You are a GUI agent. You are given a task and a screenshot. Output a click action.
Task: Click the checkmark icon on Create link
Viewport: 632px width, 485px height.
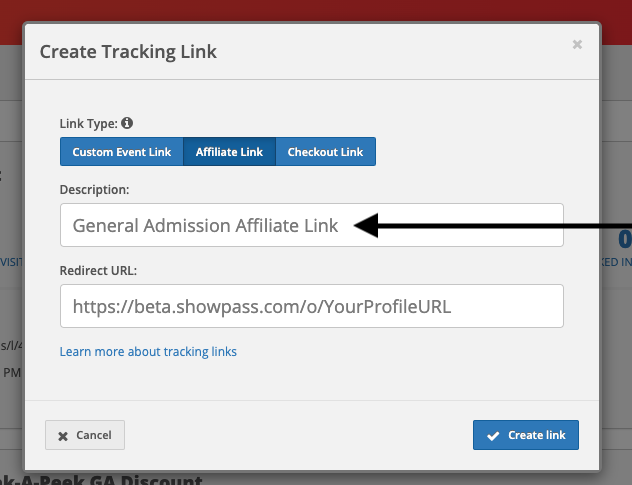493,436
